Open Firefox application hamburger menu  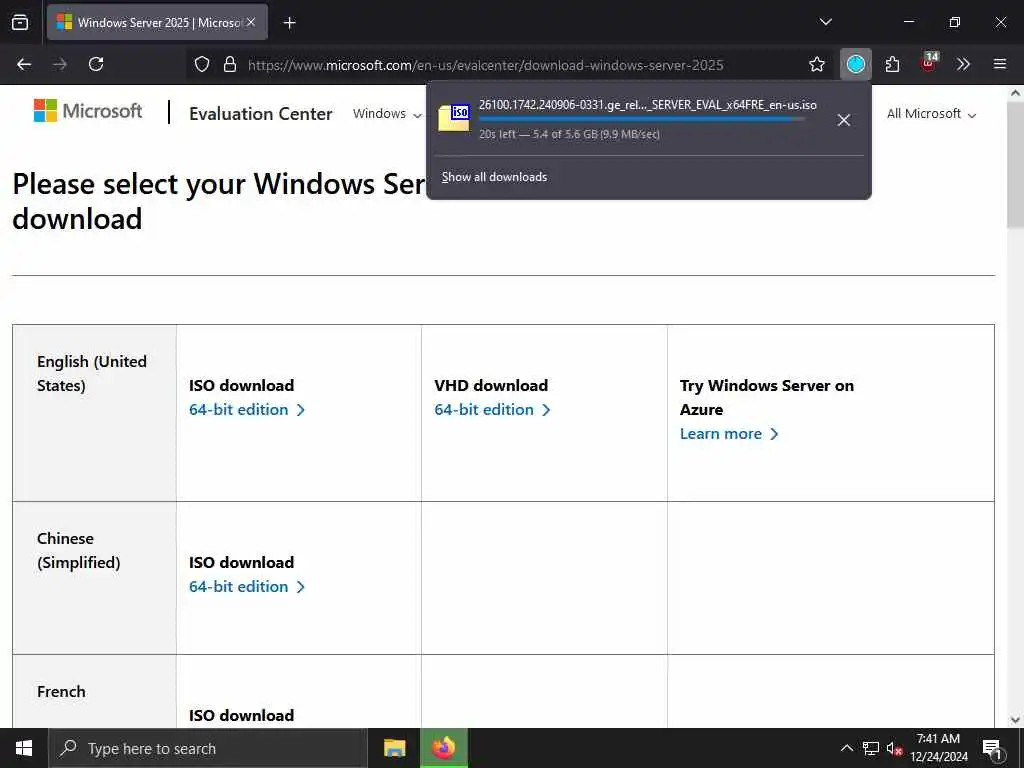click(1000, 64)
